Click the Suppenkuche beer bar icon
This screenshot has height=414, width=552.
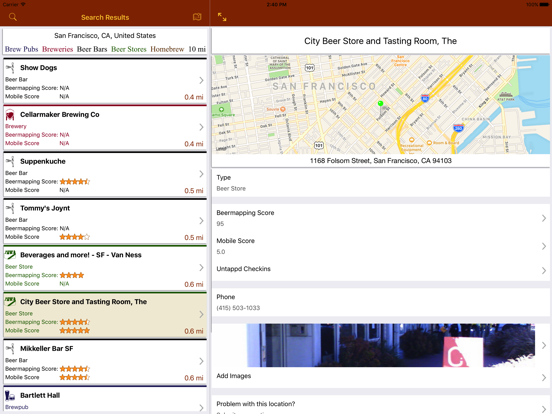[11, 161]
